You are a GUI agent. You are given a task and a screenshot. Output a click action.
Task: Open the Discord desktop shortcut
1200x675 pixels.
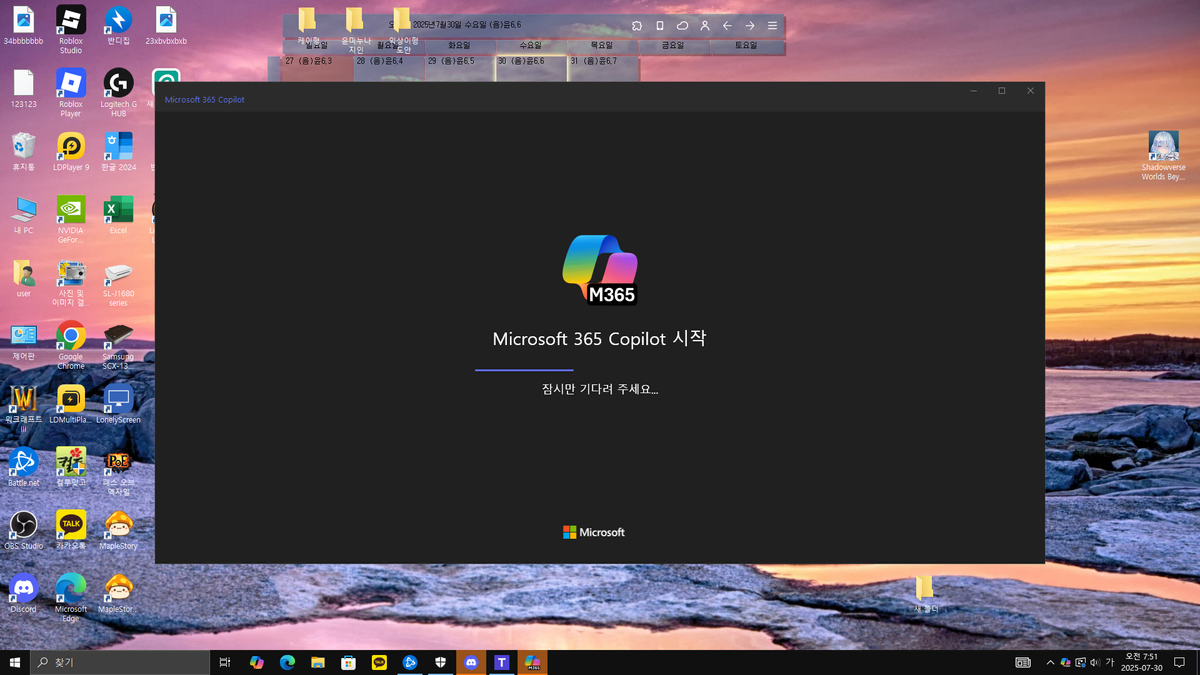tap(23, 593)
